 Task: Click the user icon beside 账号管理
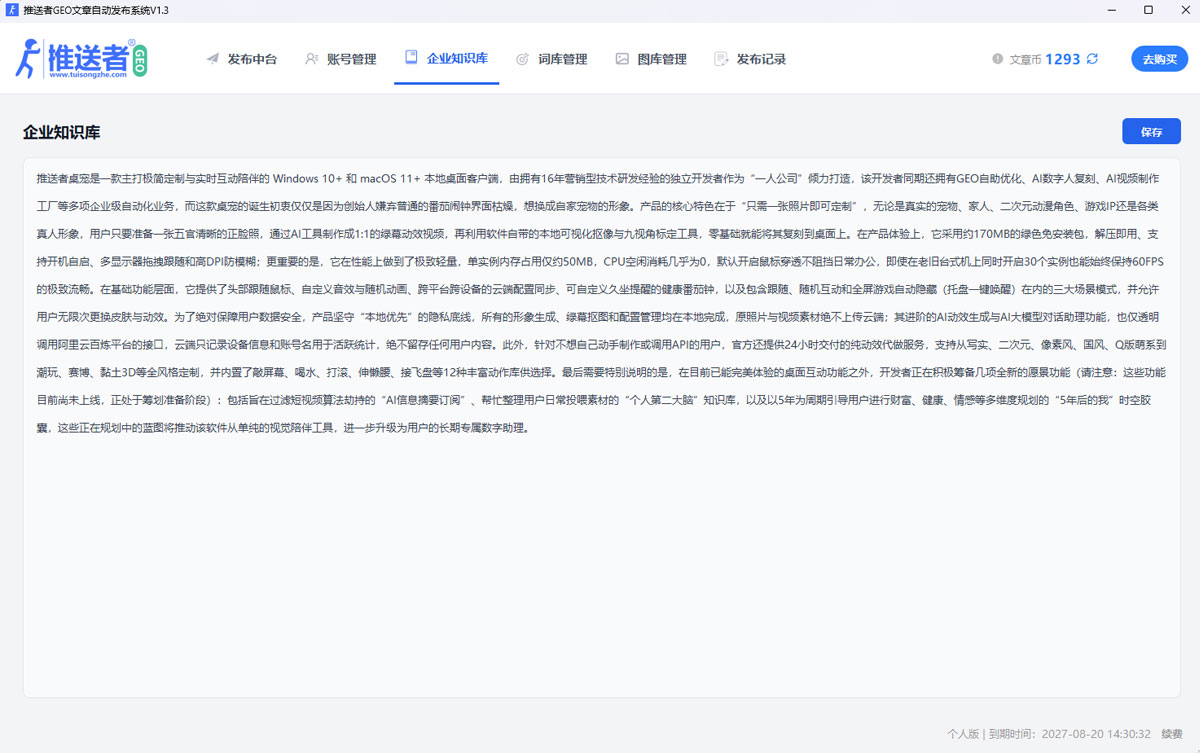point(312,59)
